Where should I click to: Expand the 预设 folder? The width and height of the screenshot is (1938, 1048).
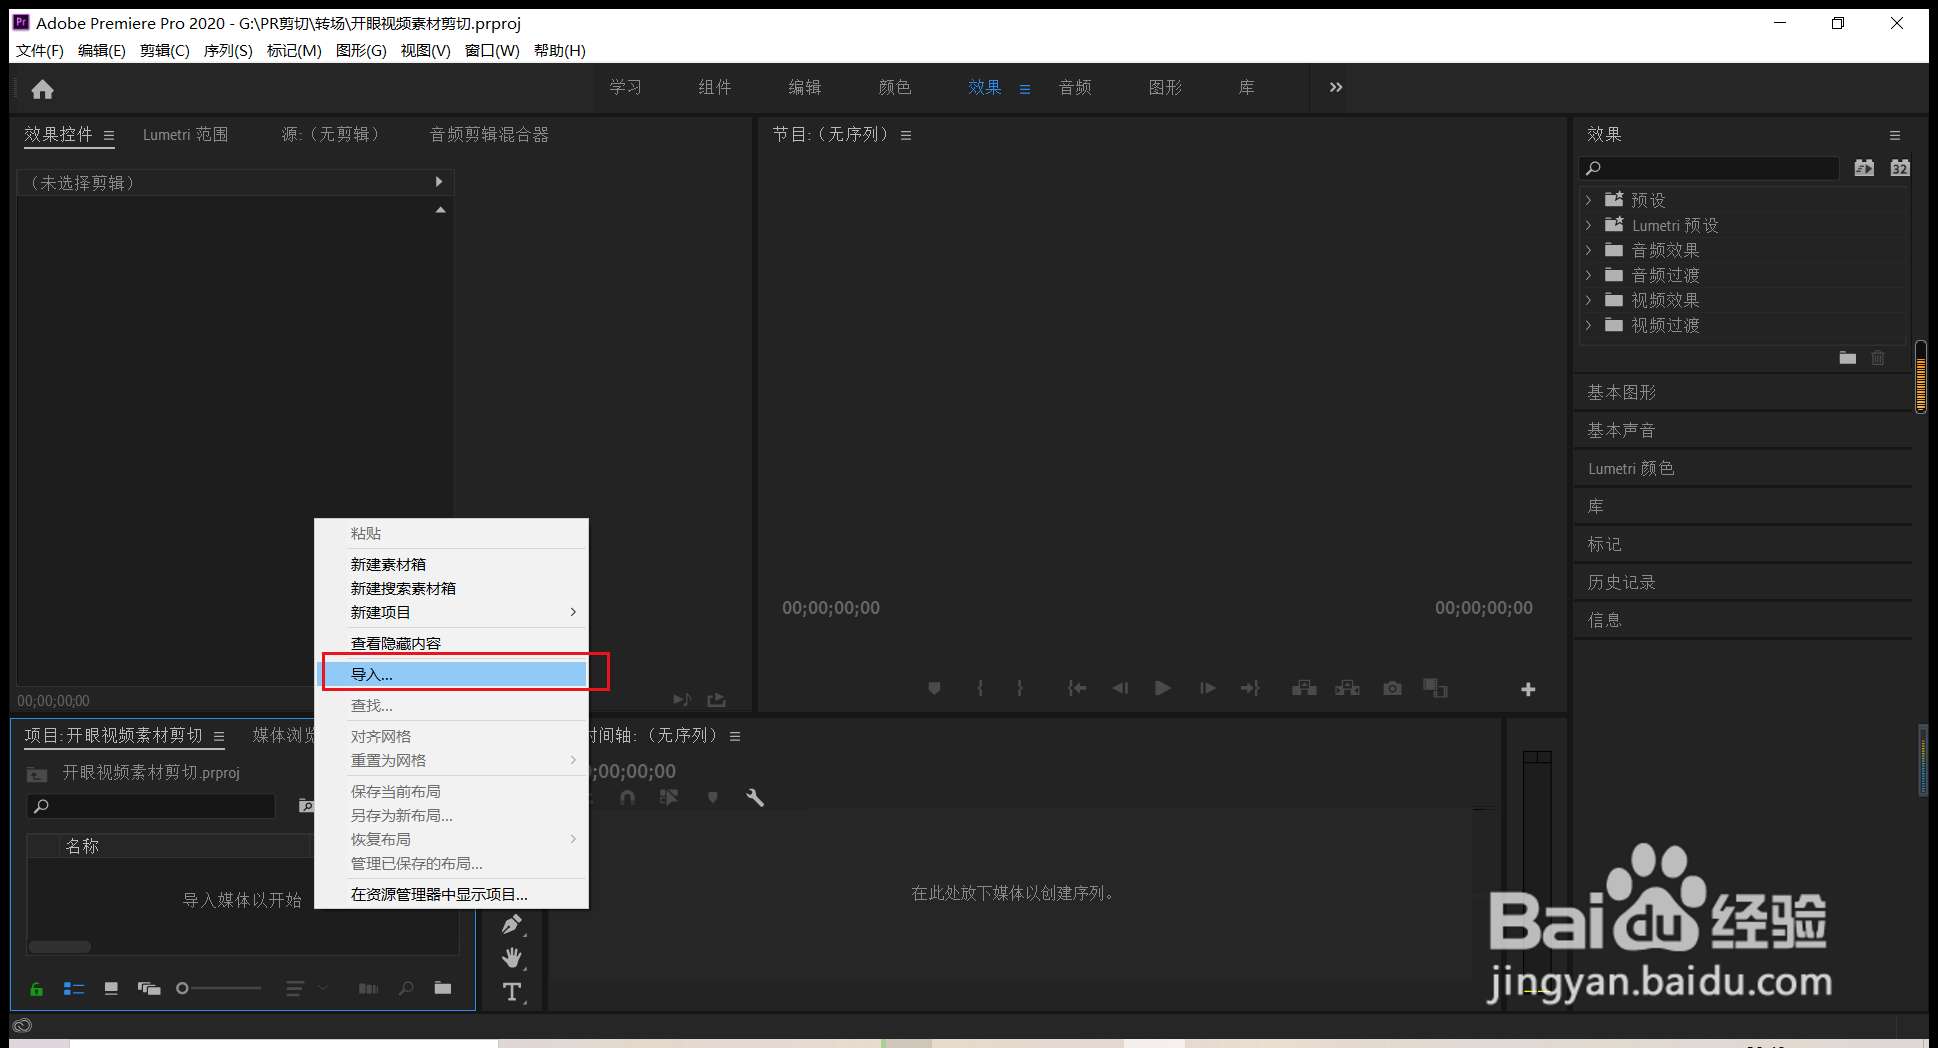tap(1588, 200)
